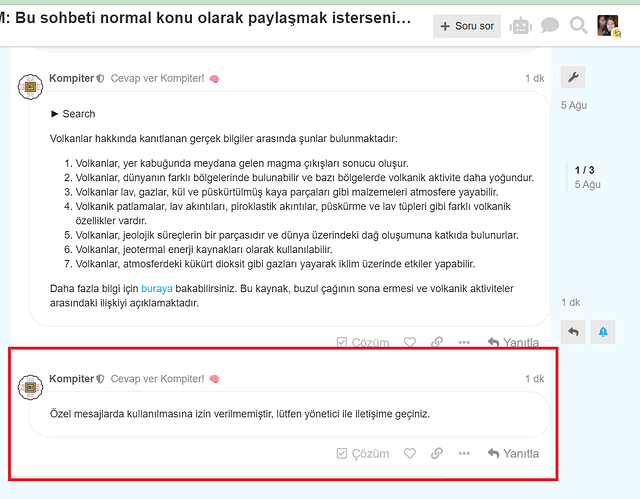Open the chat speech bubble icon
This screenshot has height=499, width=640.
(550, 25)
